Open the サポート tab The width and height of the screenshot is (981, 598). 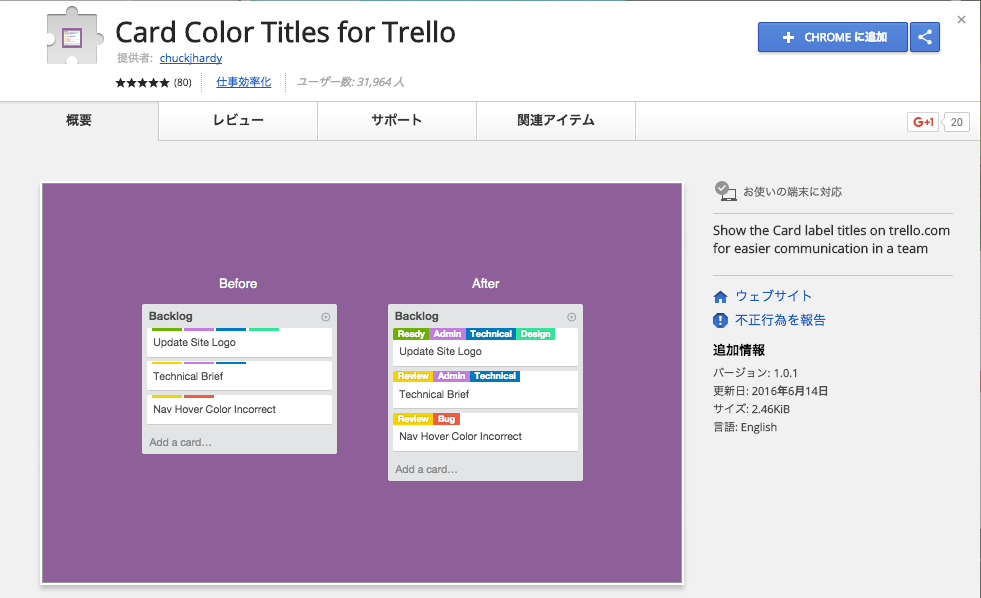[x=397, y=120]
